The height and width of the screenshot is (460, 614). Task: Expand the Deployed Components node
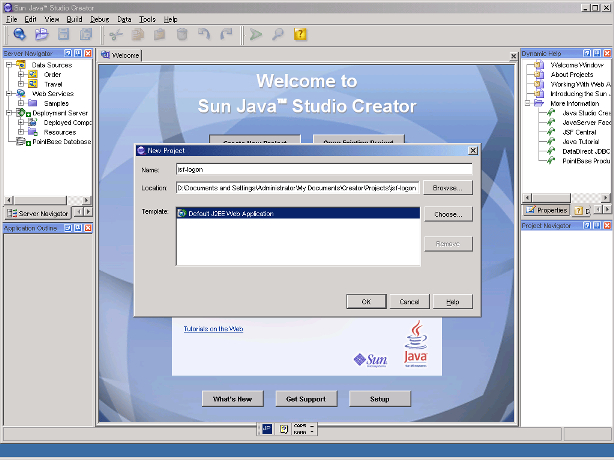click(21, 123)
